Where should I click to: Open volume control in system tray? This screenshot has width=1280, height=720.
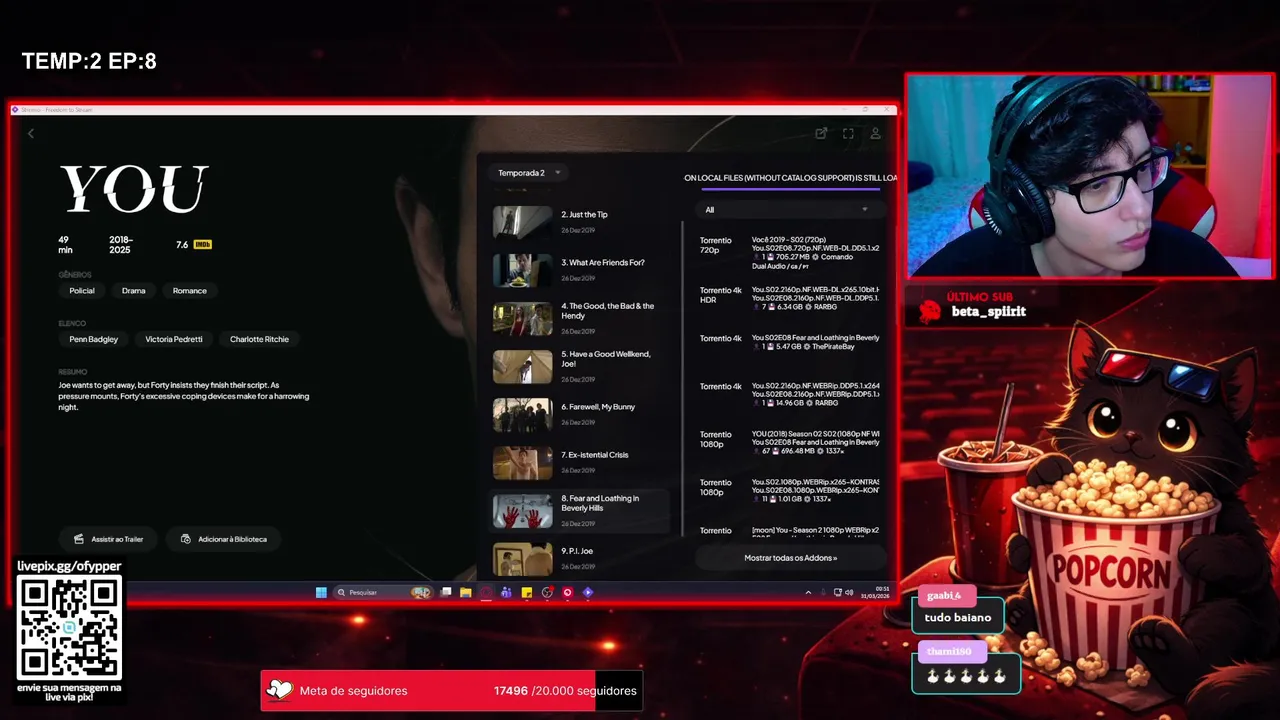point(849,592)
